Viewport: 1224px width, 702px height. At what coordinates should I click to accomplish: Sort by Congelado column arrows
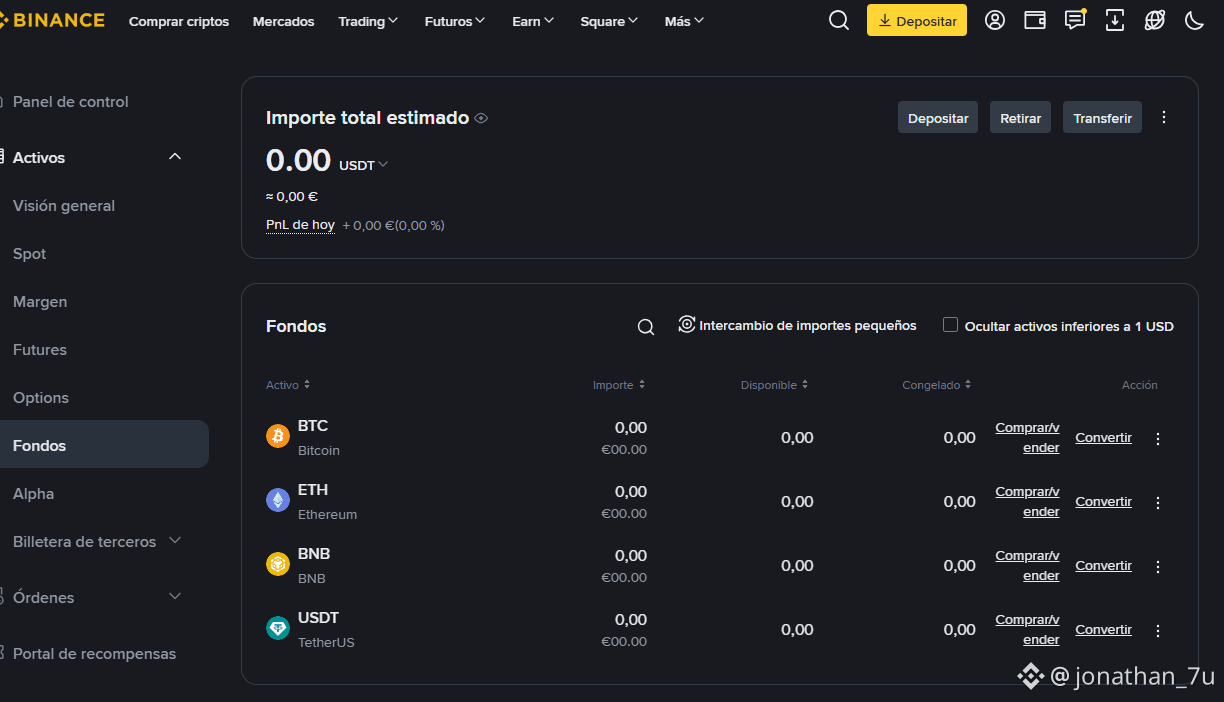coord(968,385)
